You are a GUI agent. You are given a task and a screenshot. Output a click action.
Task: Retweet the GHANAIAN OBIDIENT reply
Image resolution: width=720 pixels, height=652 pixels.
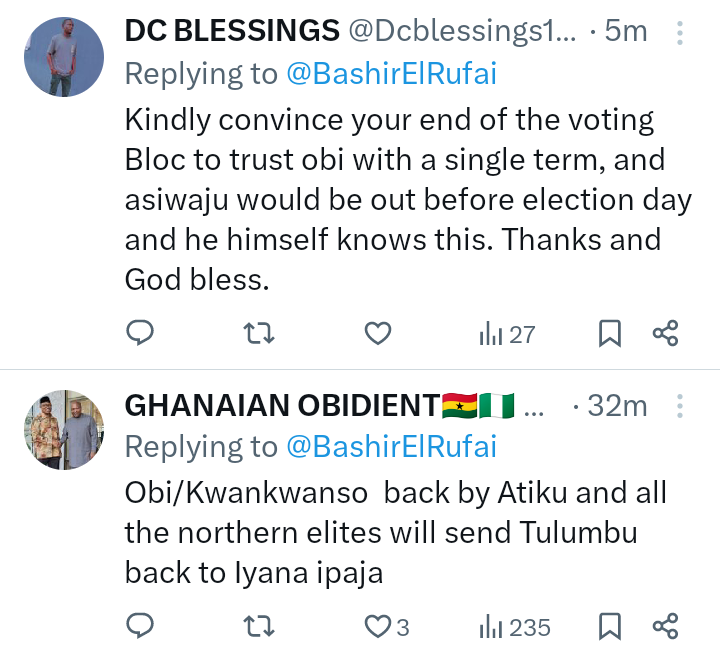[259, 627]
